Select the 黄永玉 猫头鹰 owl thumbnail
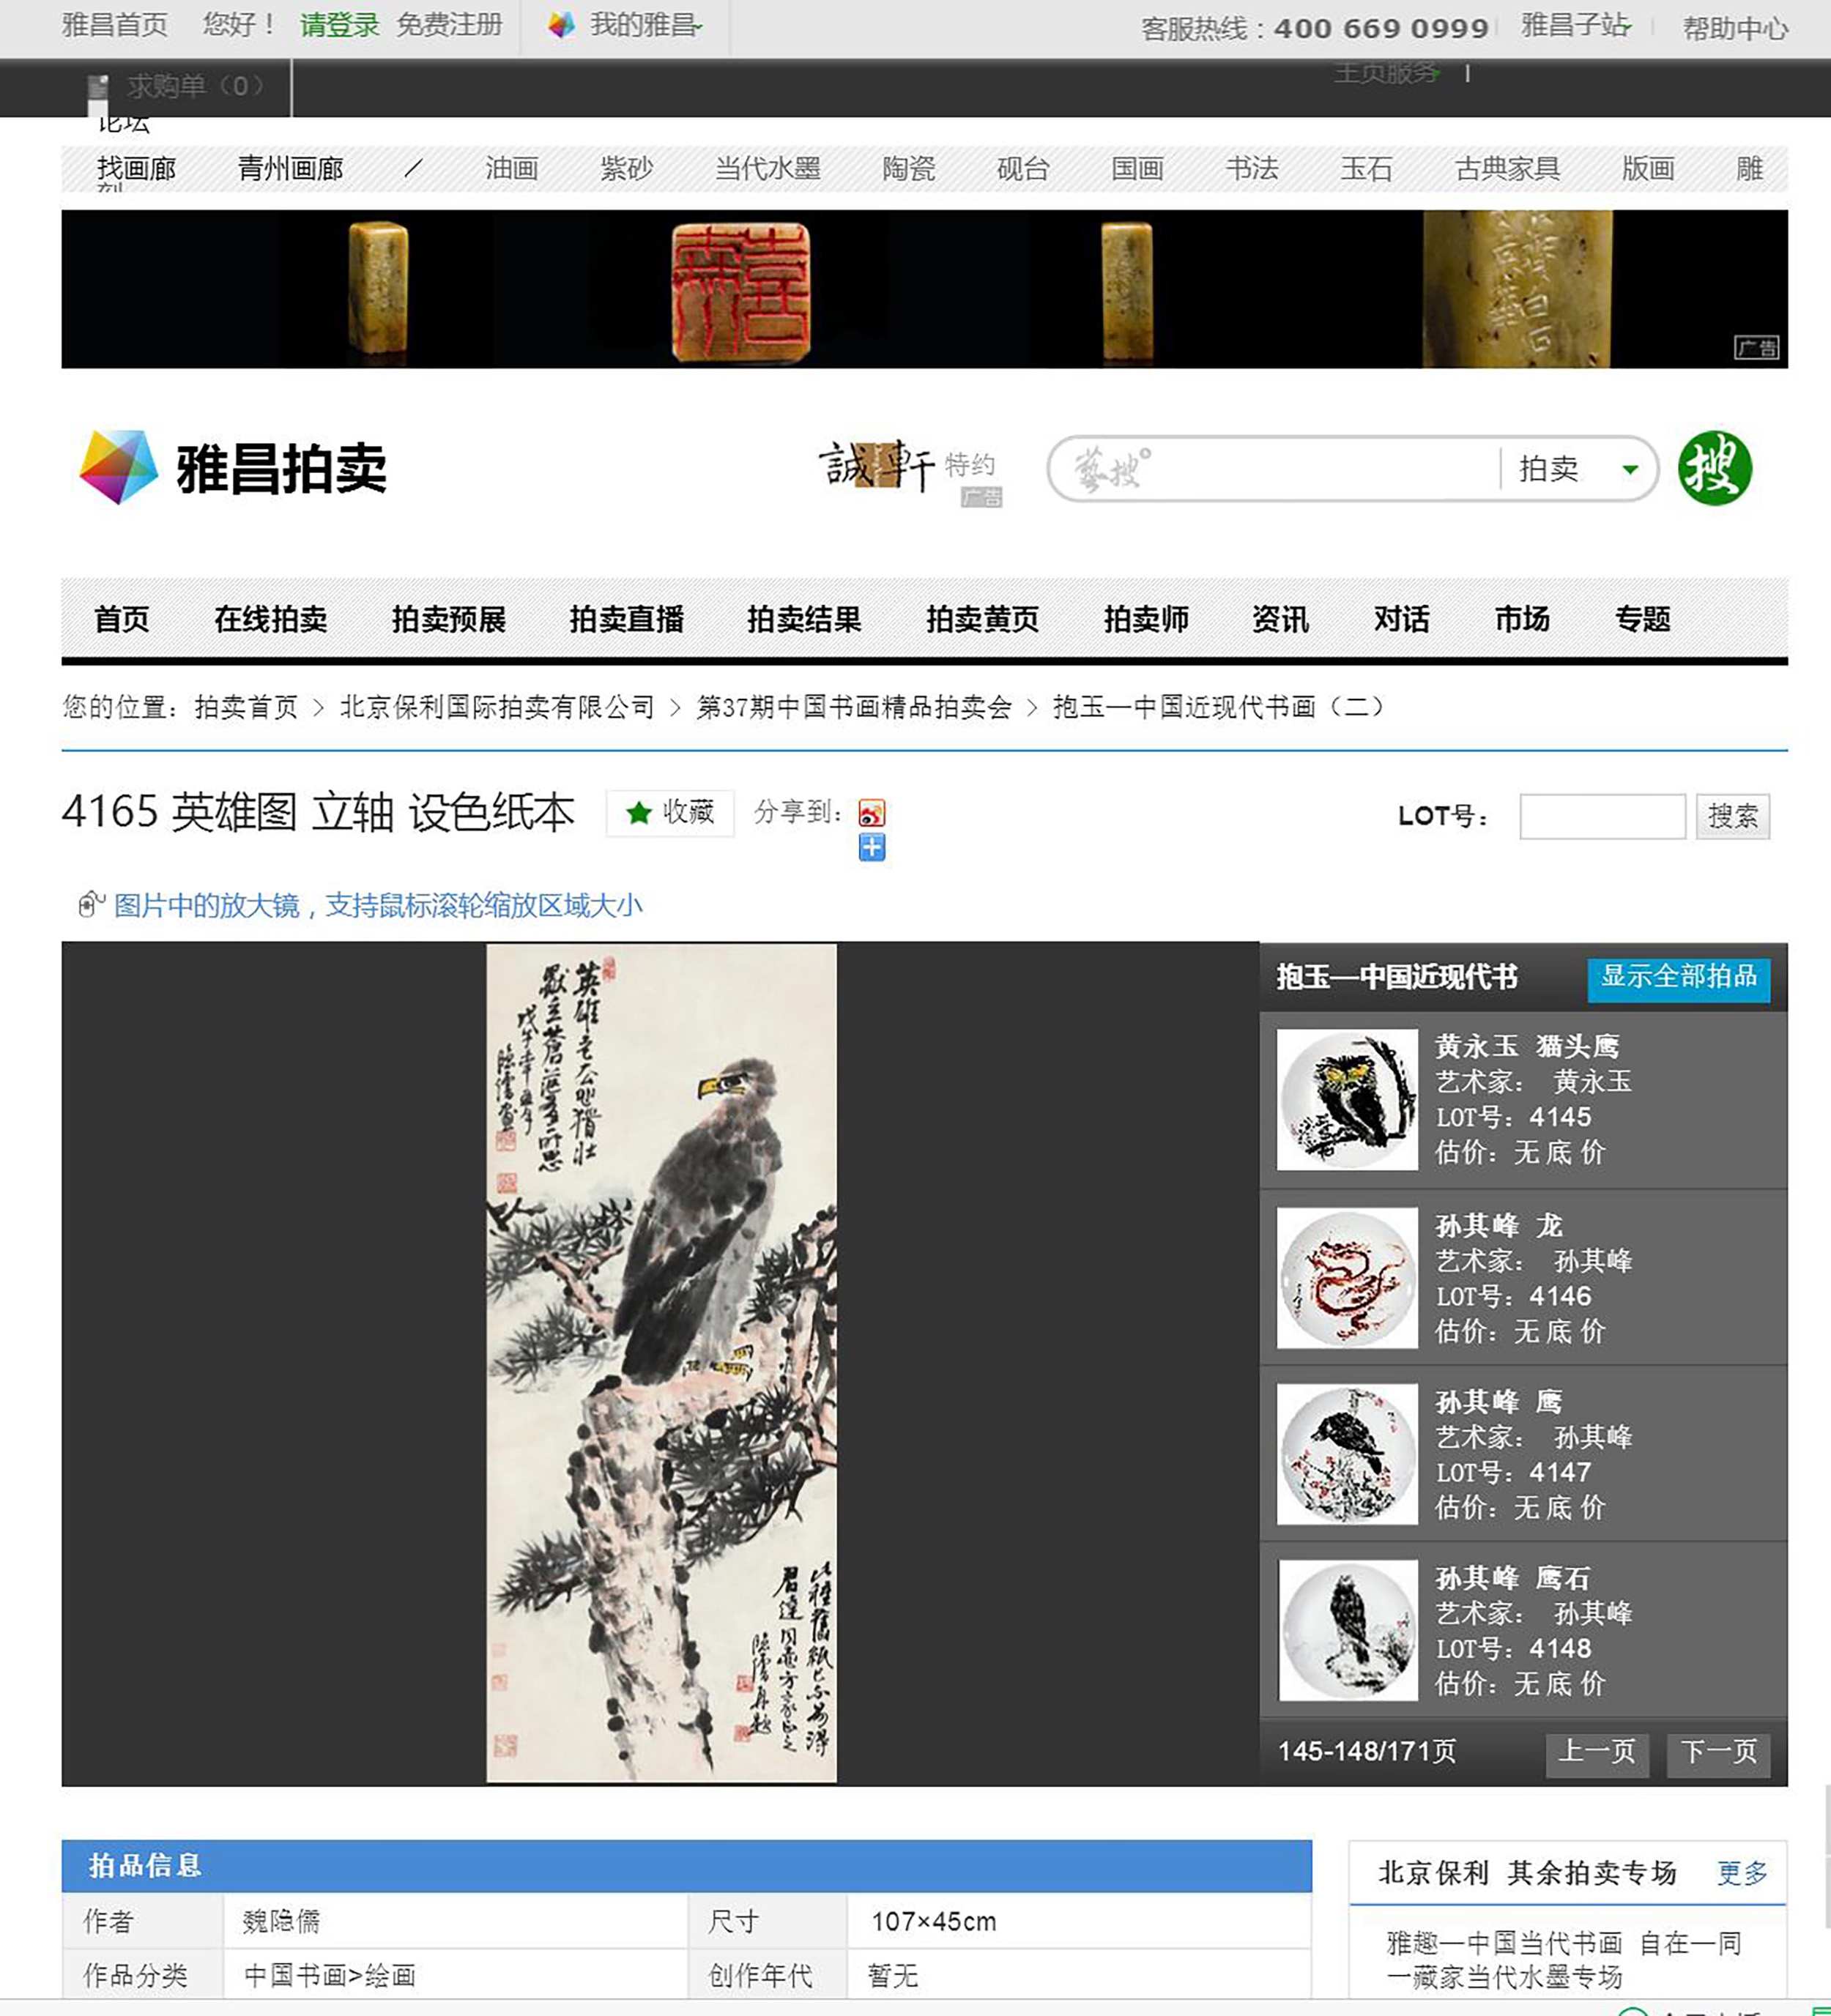This screenshot has width=1831, height=2016. click(1347, 1099)
